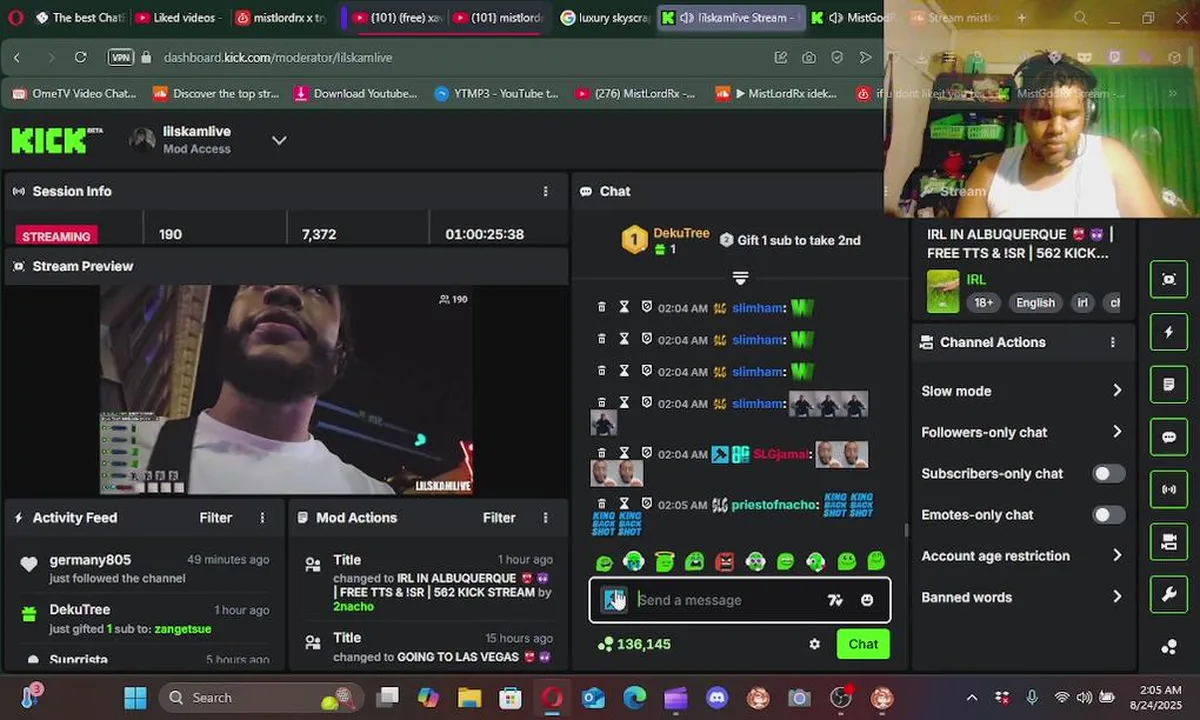Expand Slow mode settings
Image resolution: width=1200 pixels, height=720 pixels.
coord(1021,391)
